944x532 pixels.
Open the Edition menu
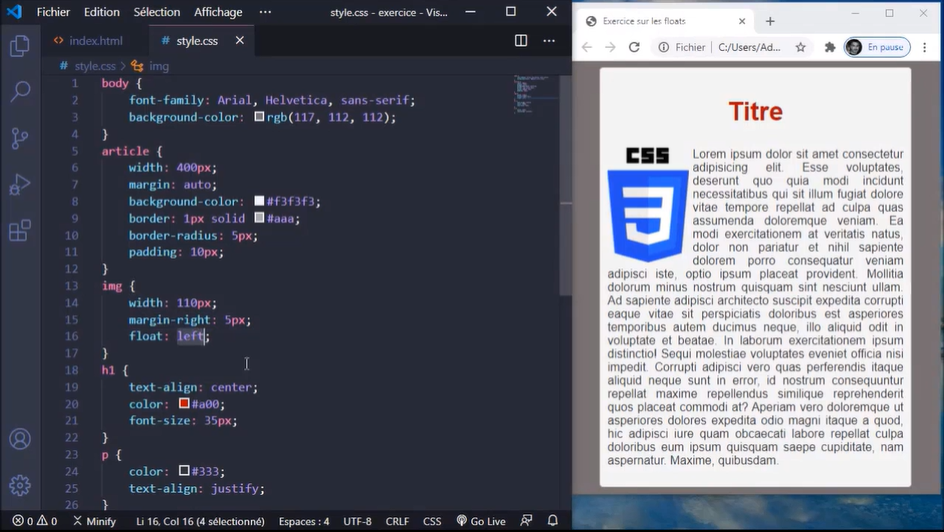[x=102, y=12]
